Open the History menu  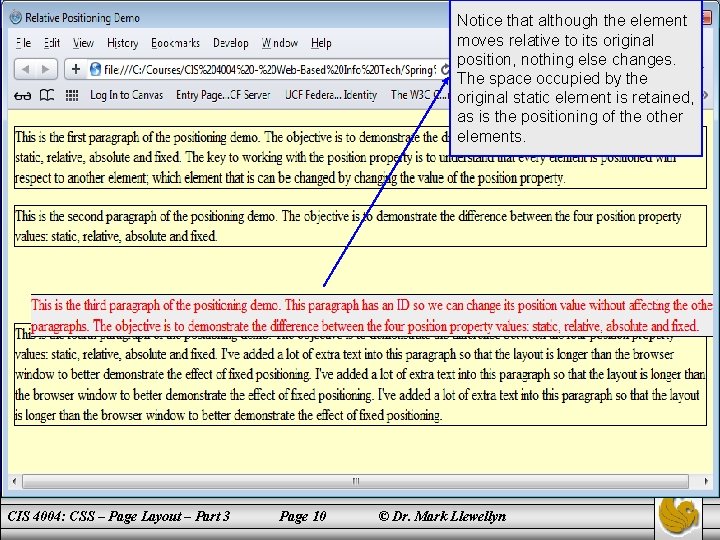tap(122, 43)
